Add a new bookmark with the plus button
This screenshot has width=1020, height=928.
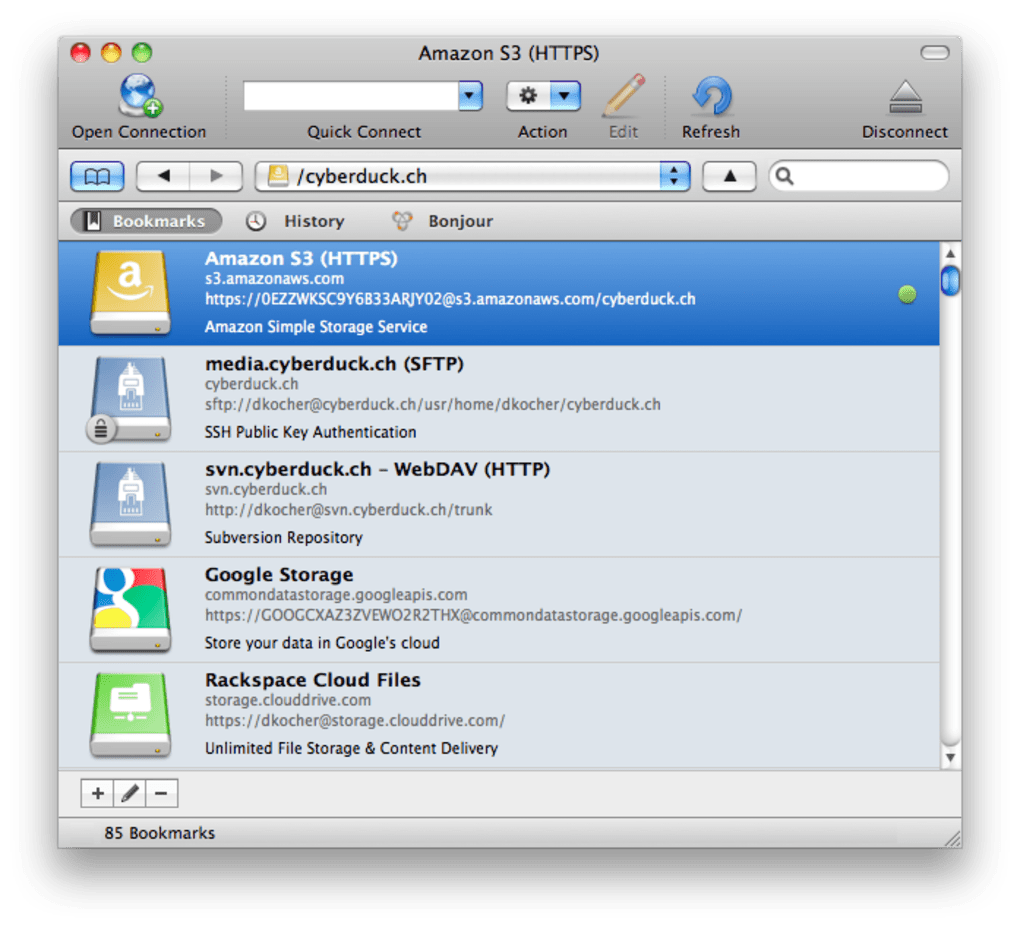coord(96,793)
